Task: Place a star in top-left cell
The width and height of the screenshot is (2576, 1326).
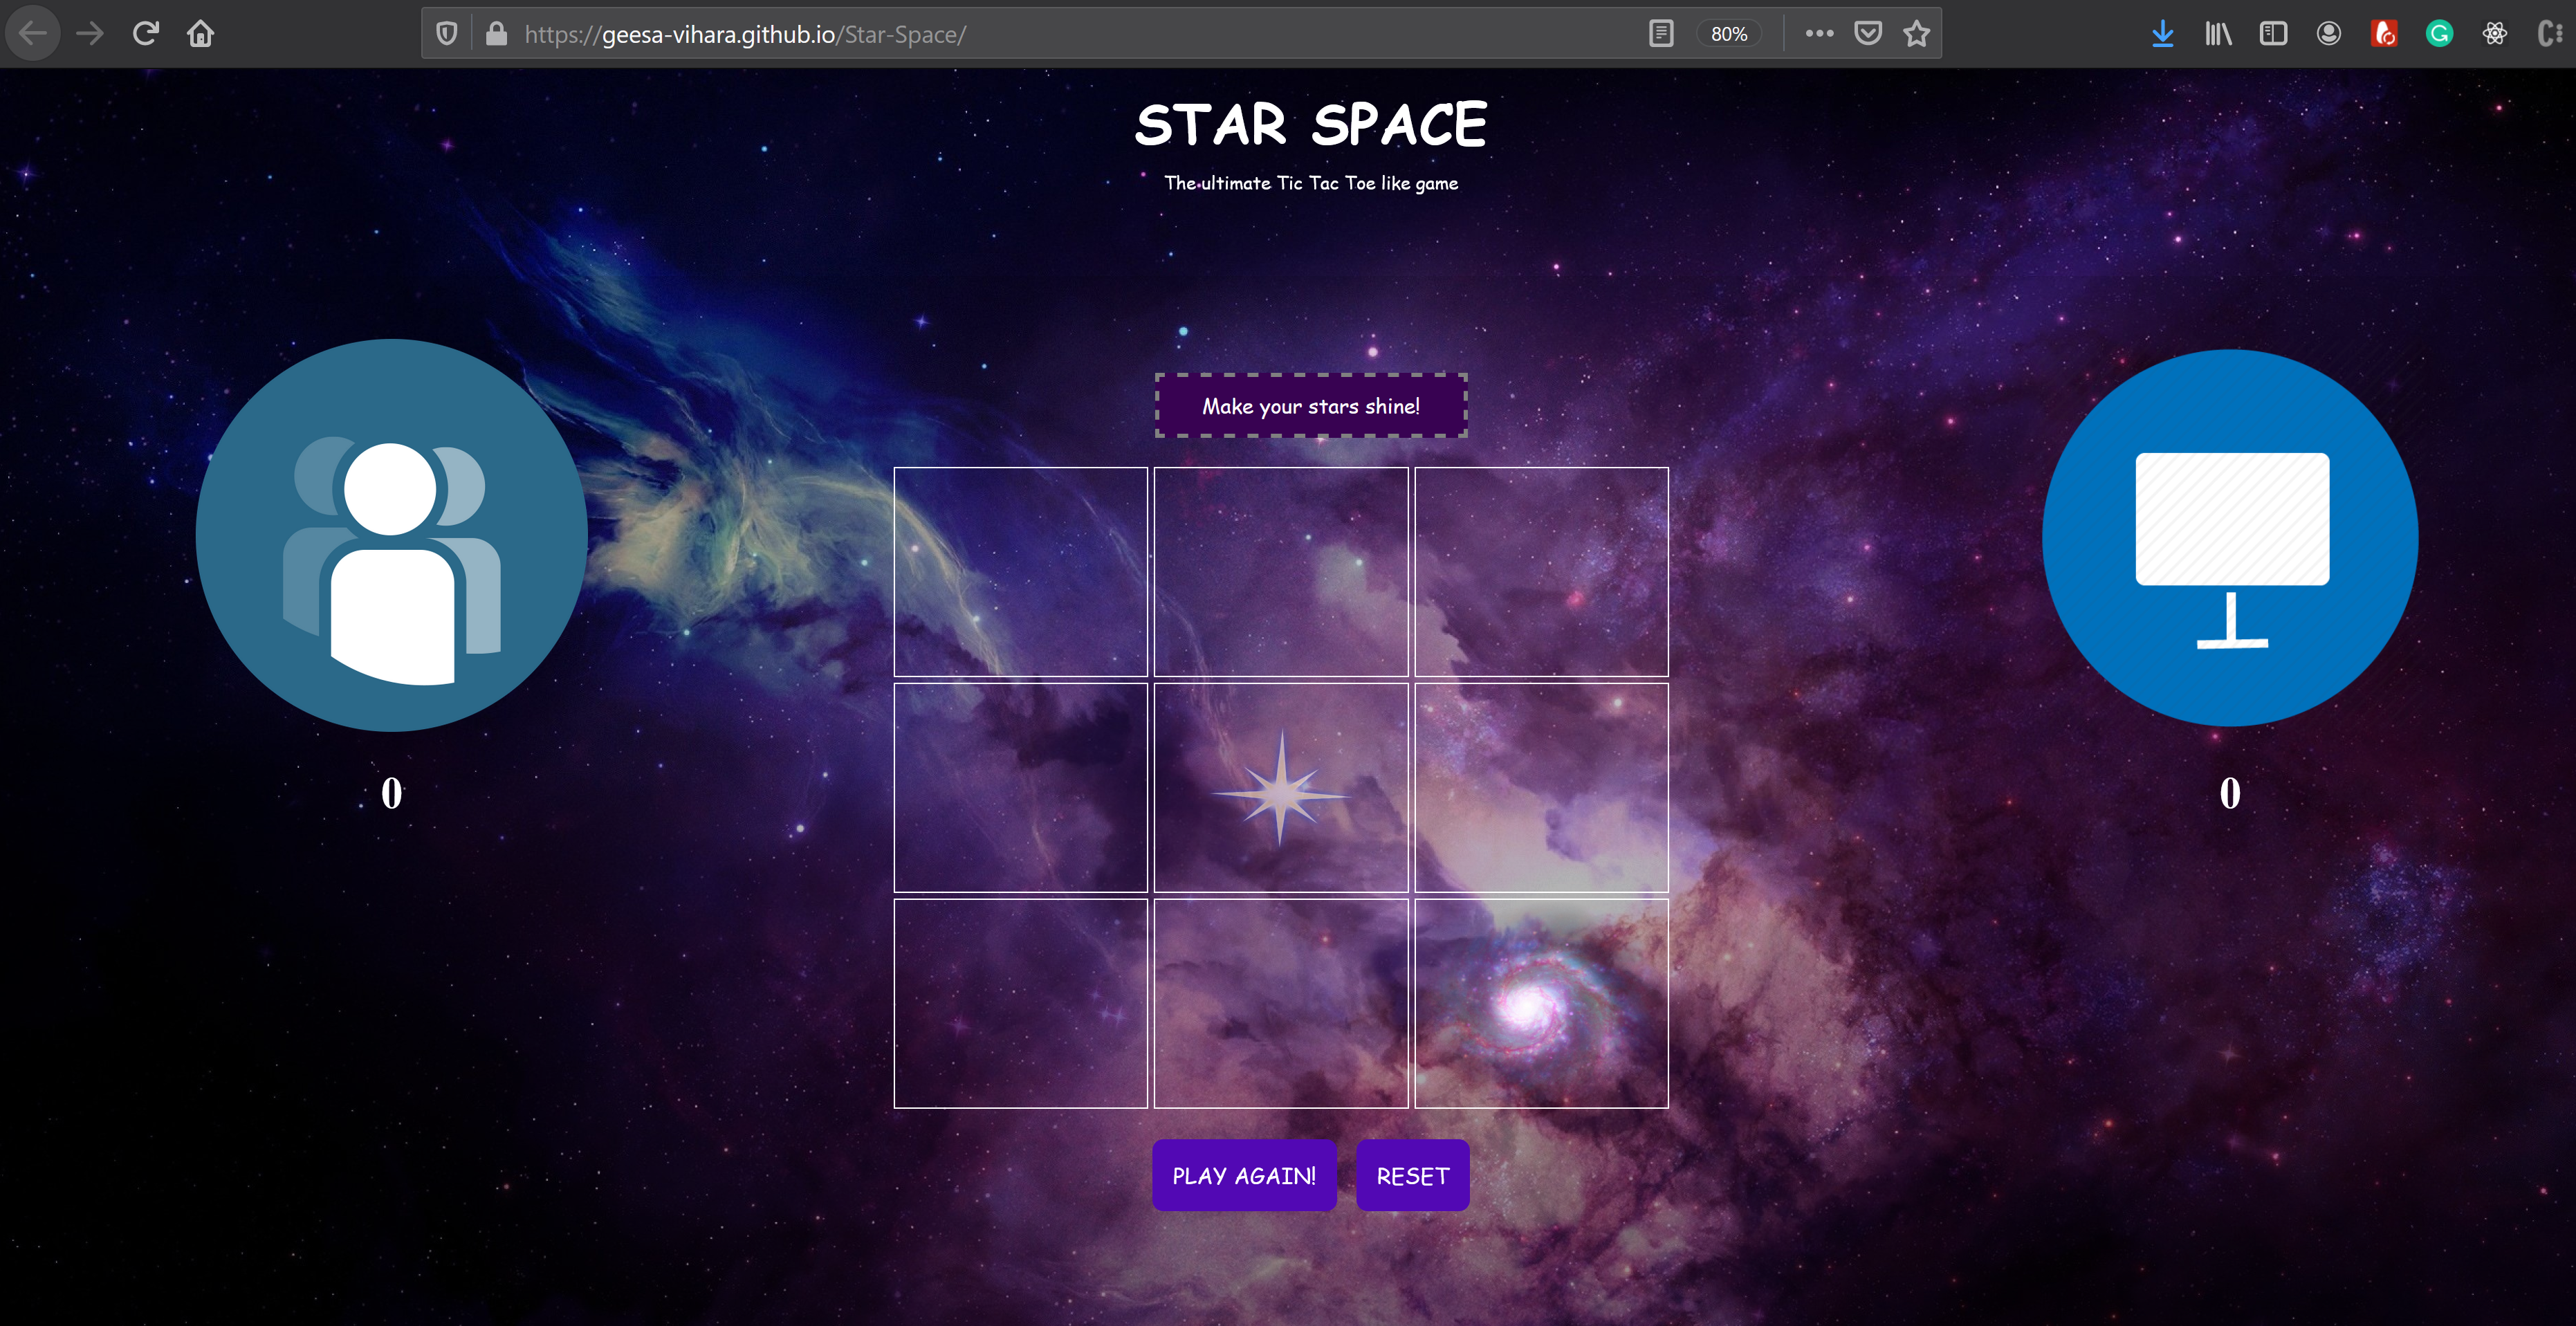Action: click(1020, 571)
